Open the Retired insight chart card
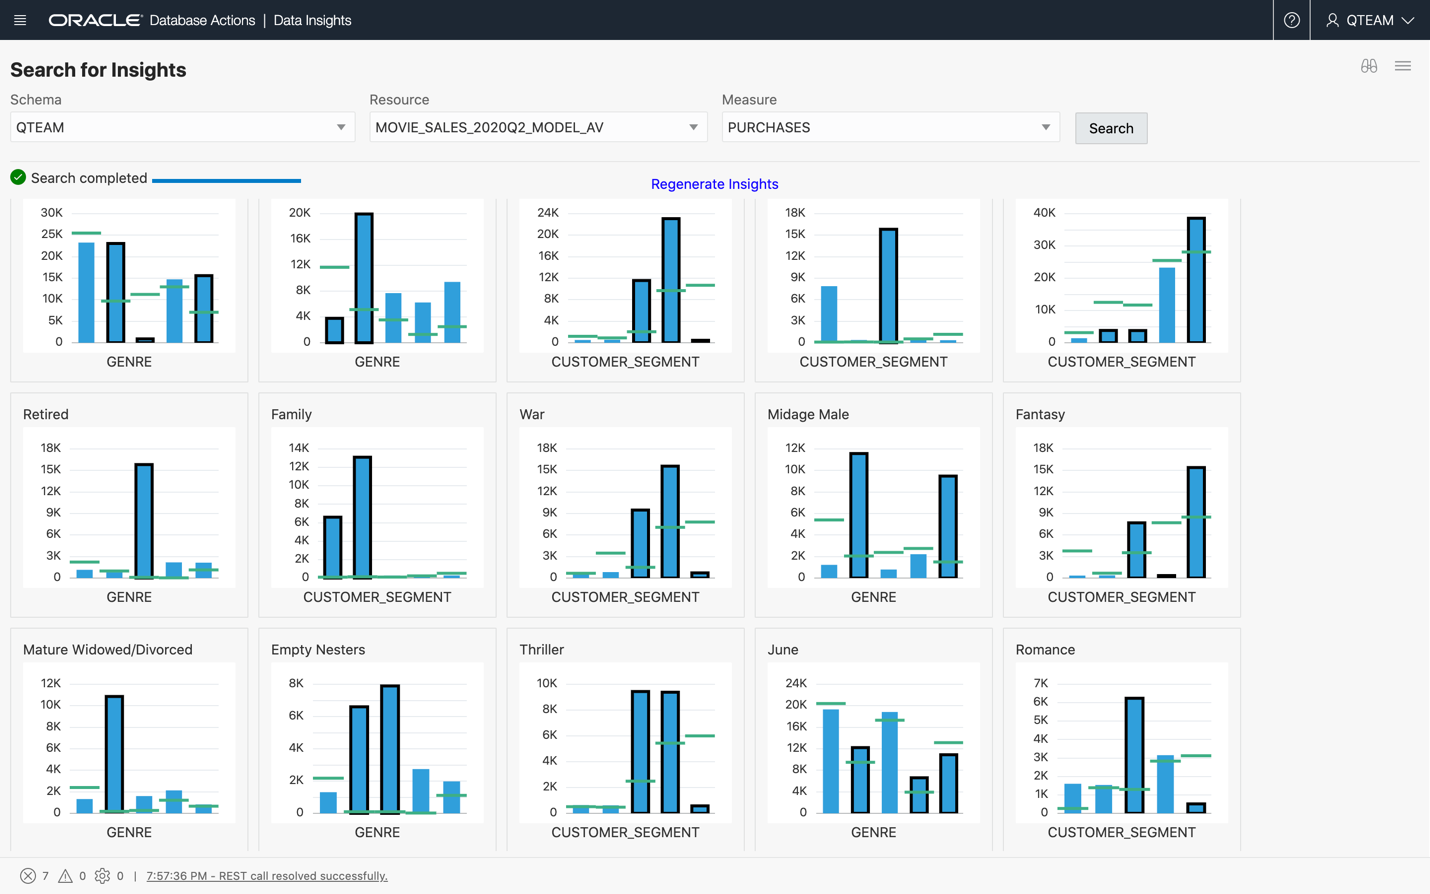Viewport: 1430px width, 894px height. tap(129, 505)
